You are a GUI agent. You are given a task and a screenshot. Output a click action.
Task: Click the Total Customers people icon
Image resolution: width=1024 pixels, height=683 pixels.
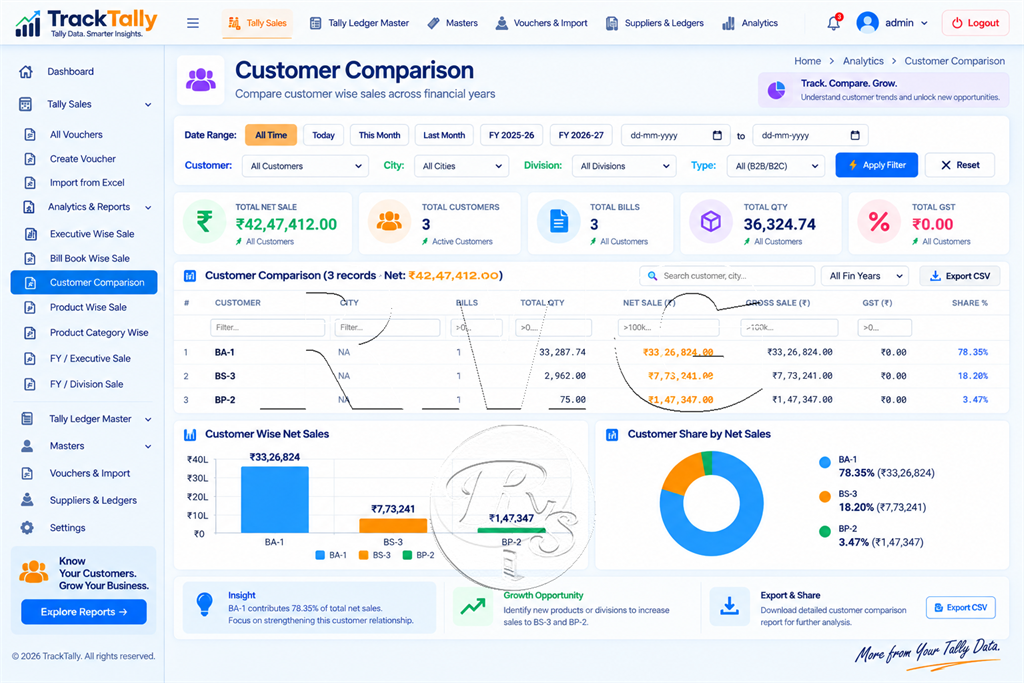389,221
